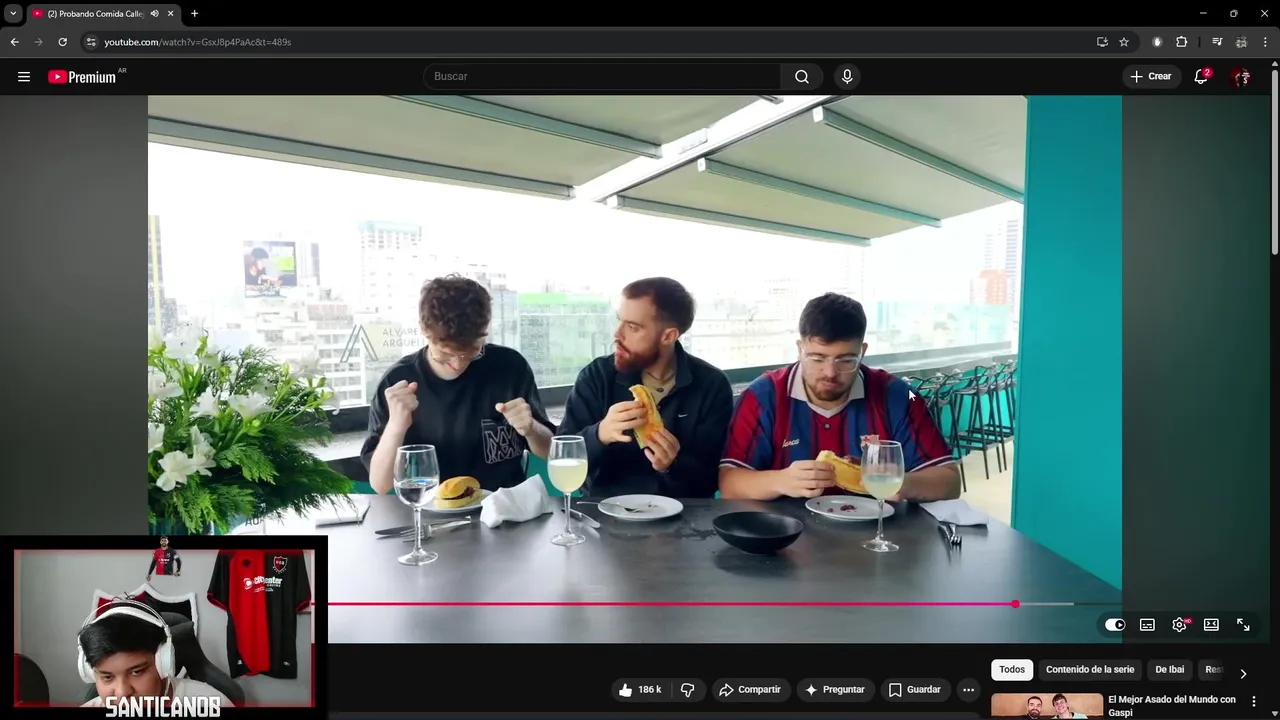Open options for El Mejor Asado video
This screenshot has width=1280, height=720.
tap(1254, 702)
